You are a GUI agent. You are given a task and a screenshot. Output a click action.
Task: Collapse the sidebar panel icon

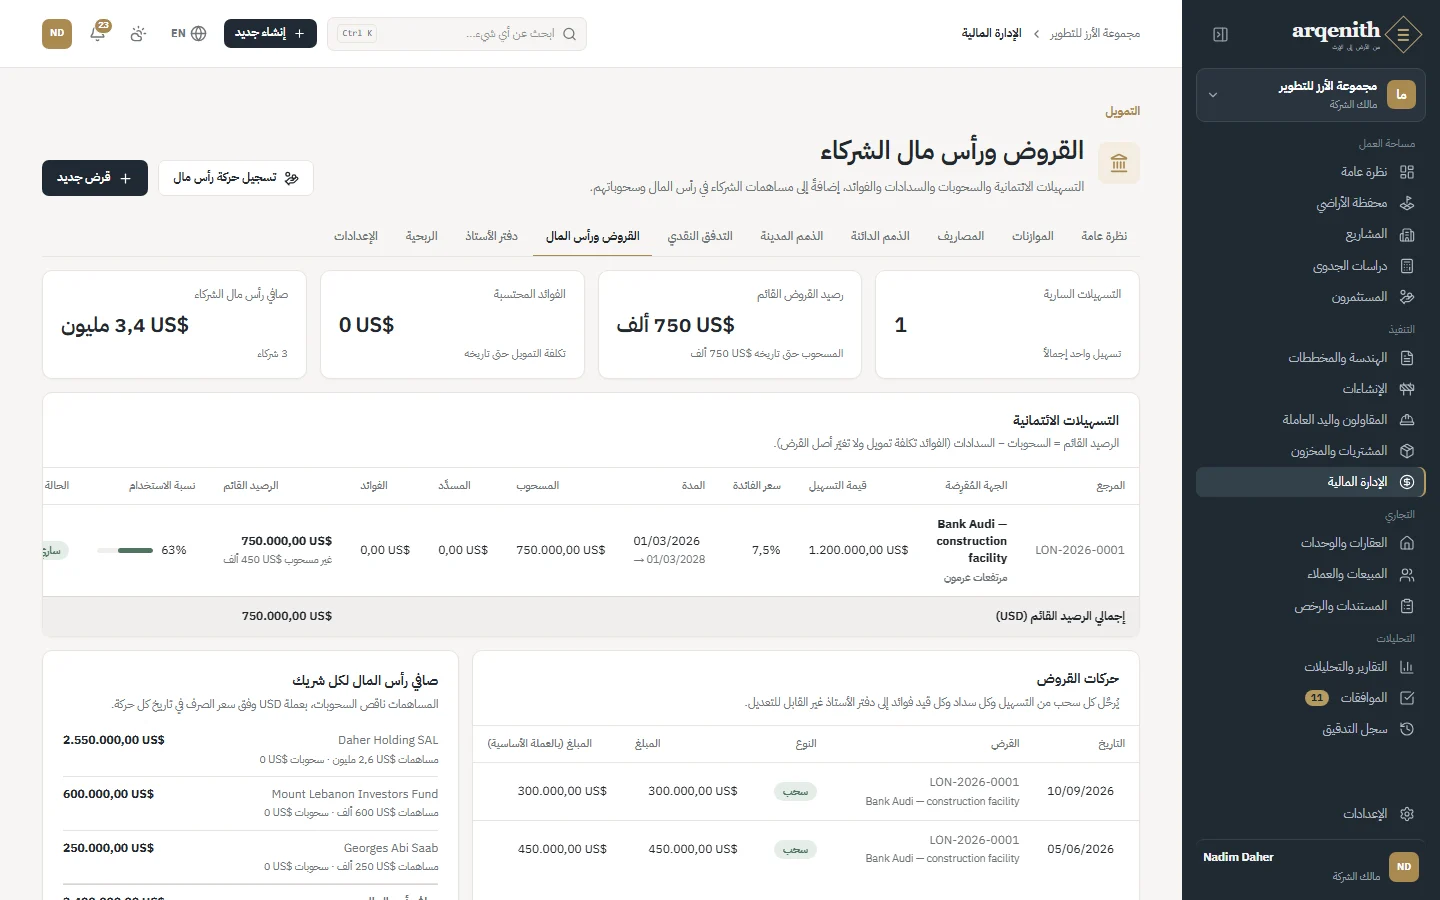click(1220, 34)
